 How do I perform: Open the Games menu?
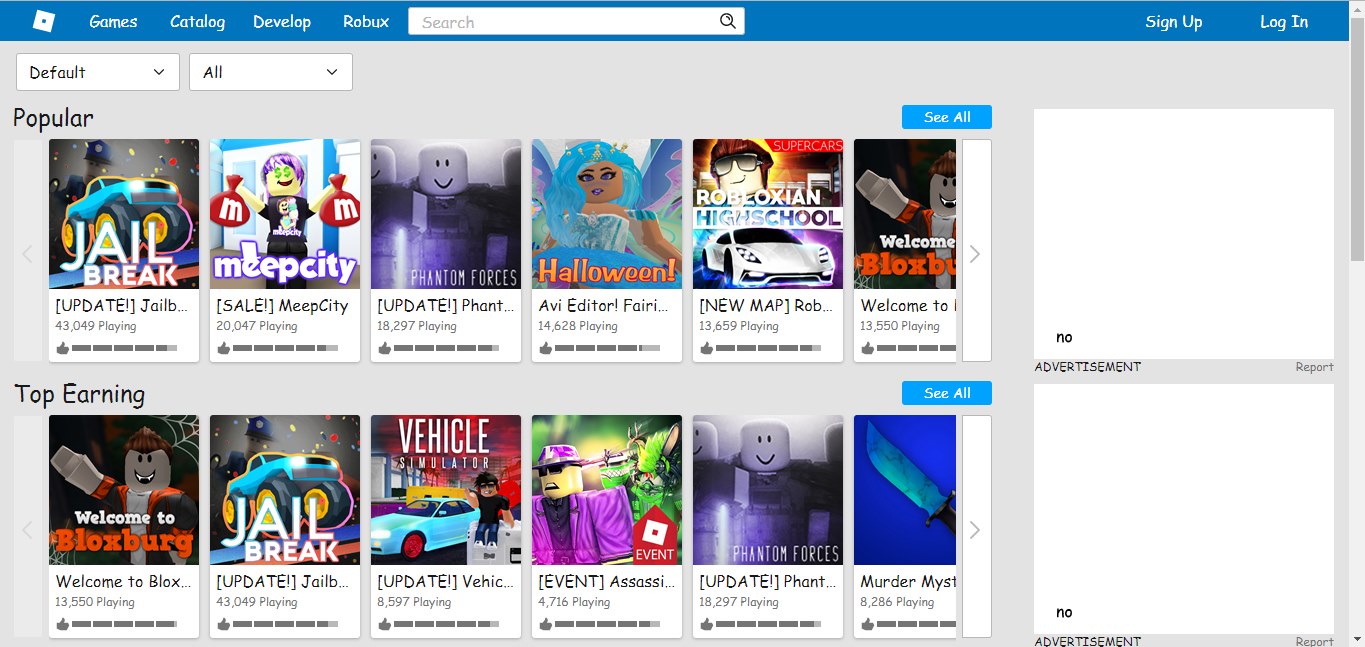coord(112,21)
